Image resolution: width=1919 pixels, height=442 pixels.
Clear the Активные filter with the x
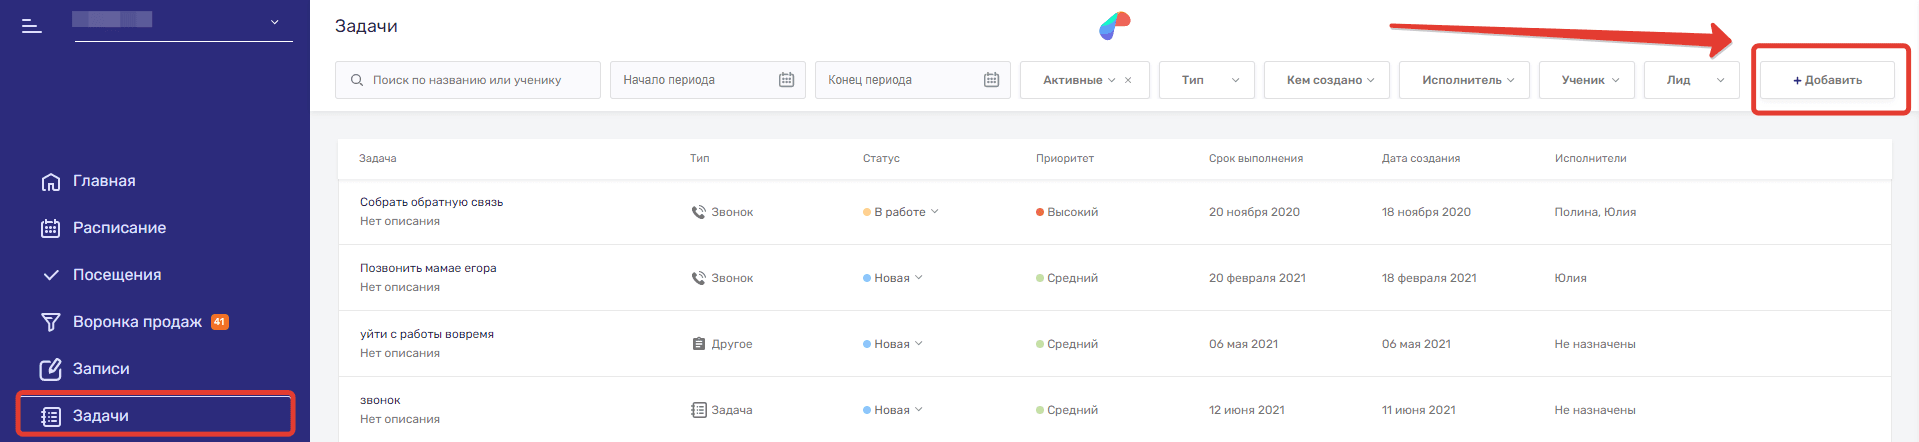(x=1128, y=80)
